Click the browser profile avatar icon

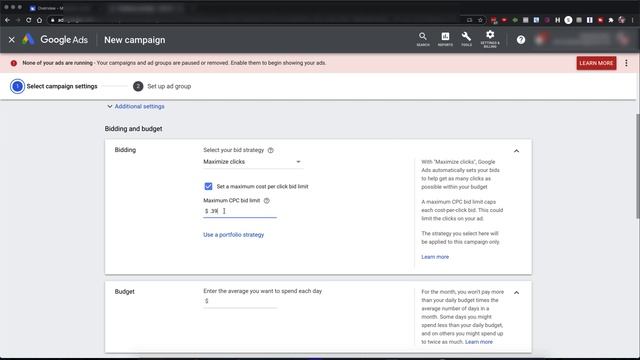point(622,20)
